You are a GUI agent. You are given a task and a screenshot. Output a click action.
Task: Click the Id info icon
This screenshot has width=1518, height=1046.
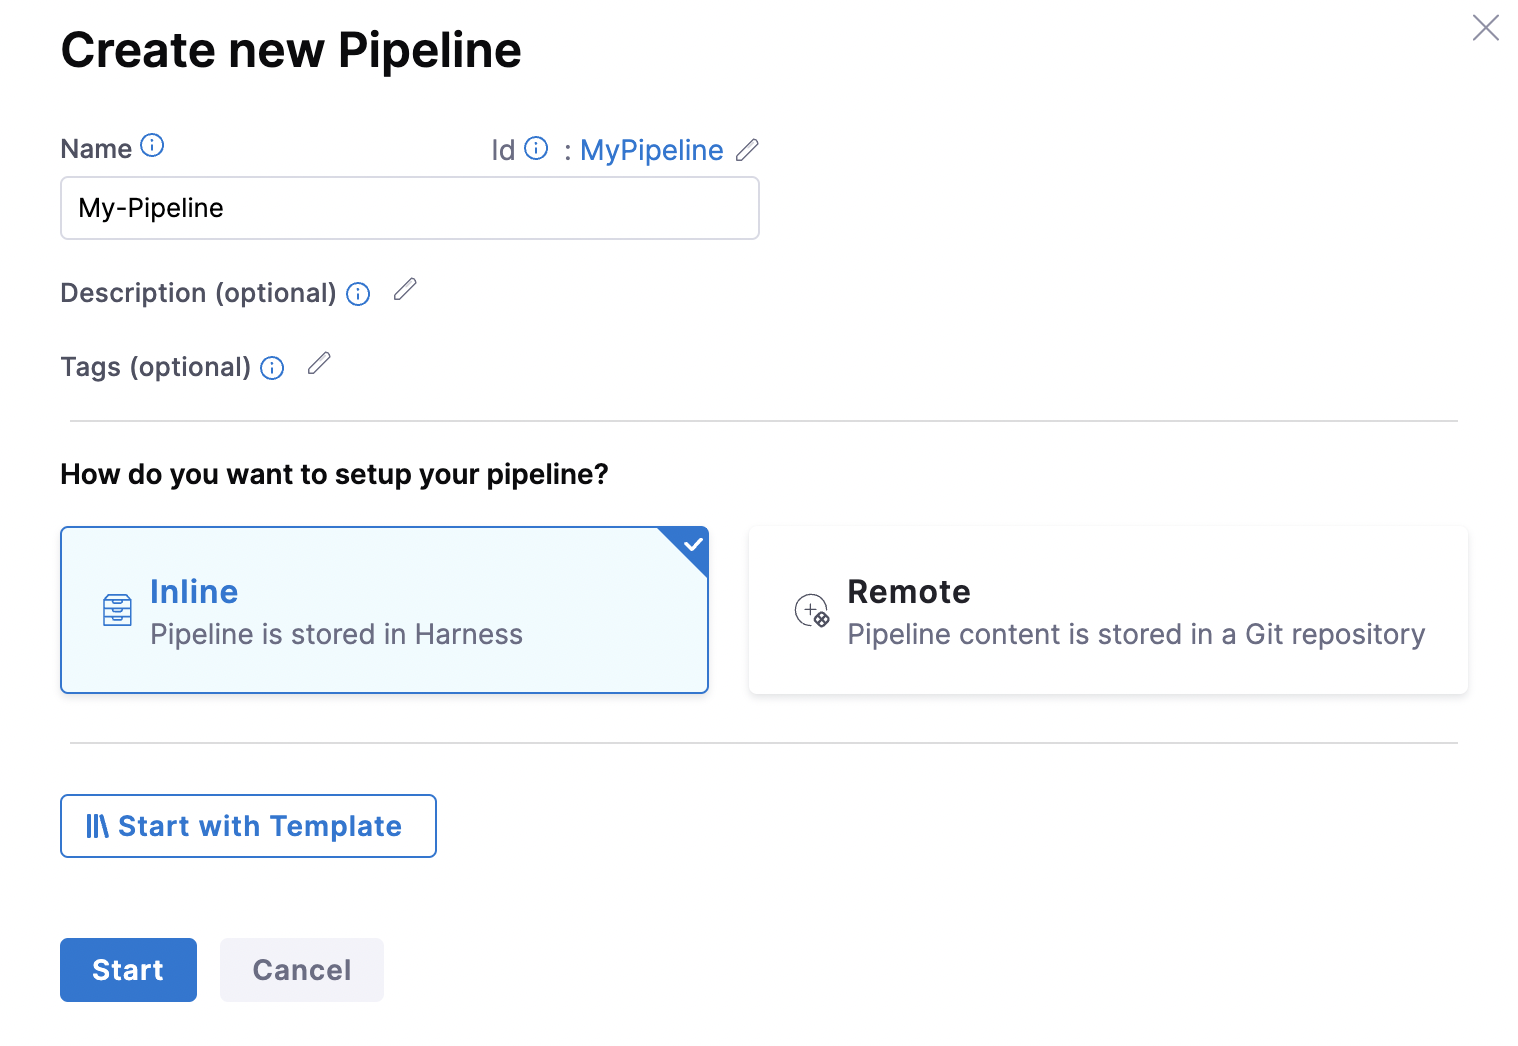pos(536,148)
